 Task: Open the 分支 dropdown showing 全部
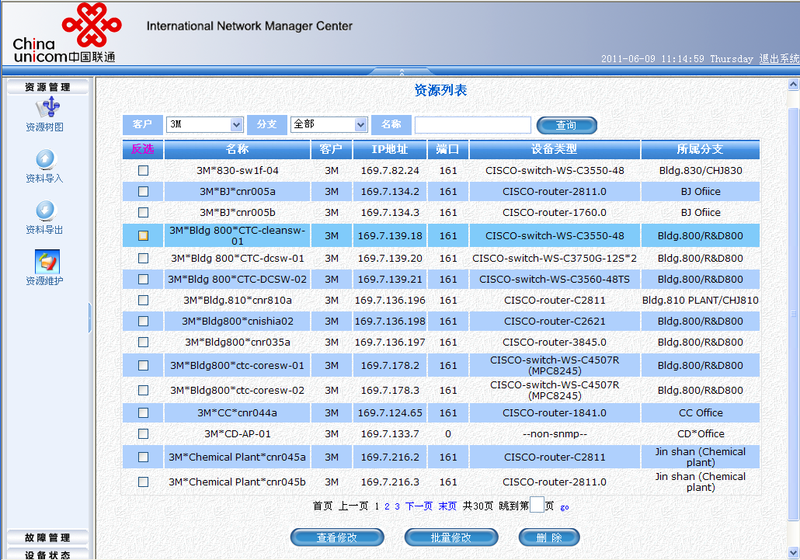[x=329, y=124]
